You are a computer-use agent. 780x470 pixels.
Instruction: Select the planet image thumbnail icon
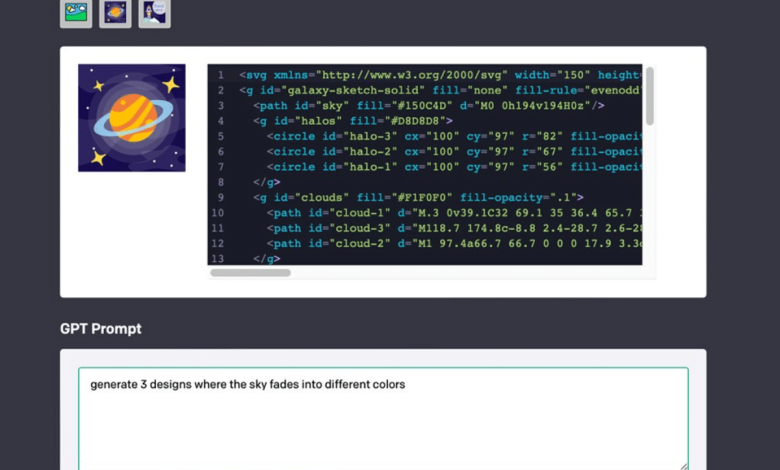(115, 13)
